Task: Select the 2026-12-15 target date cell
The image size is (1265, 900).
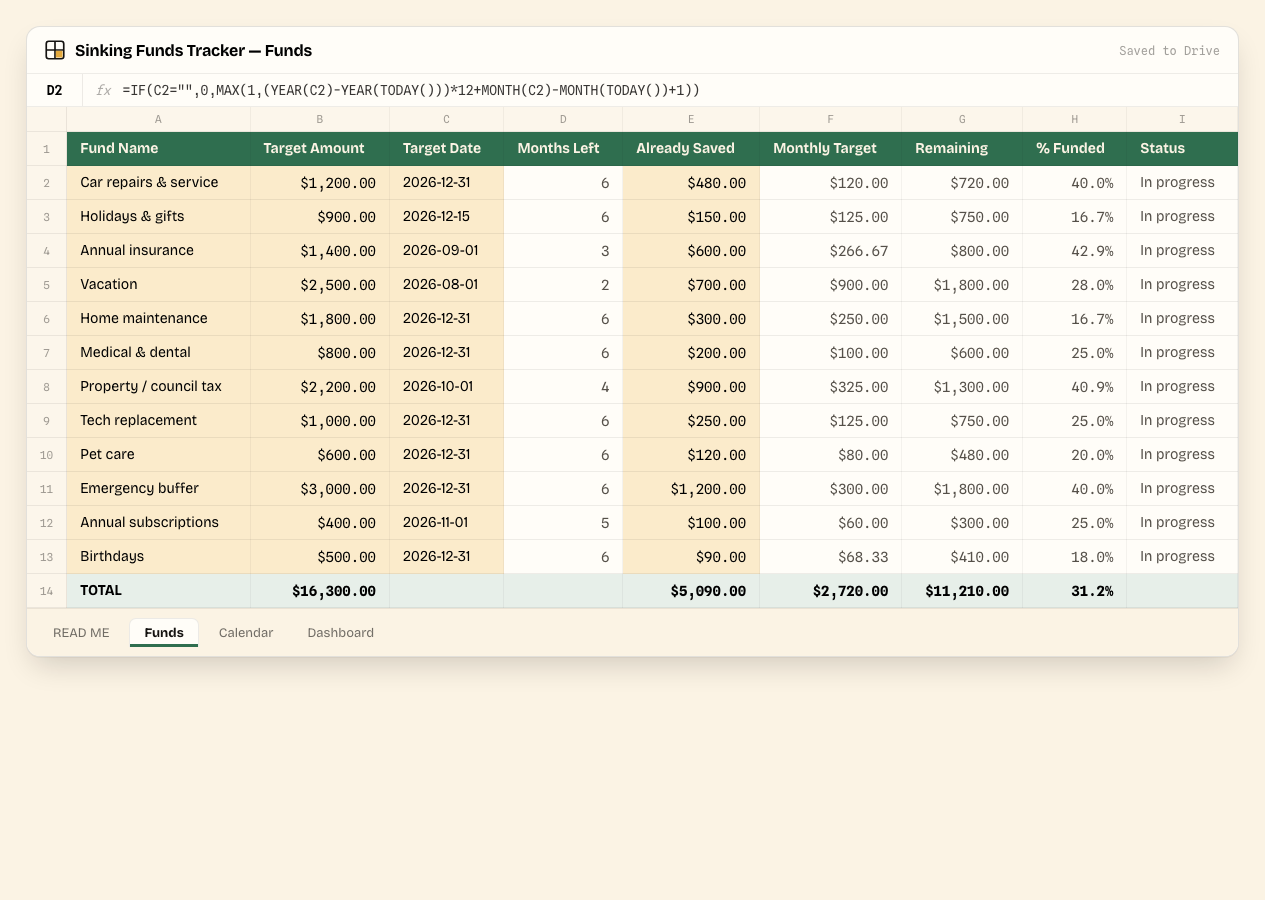Action: 447,217
